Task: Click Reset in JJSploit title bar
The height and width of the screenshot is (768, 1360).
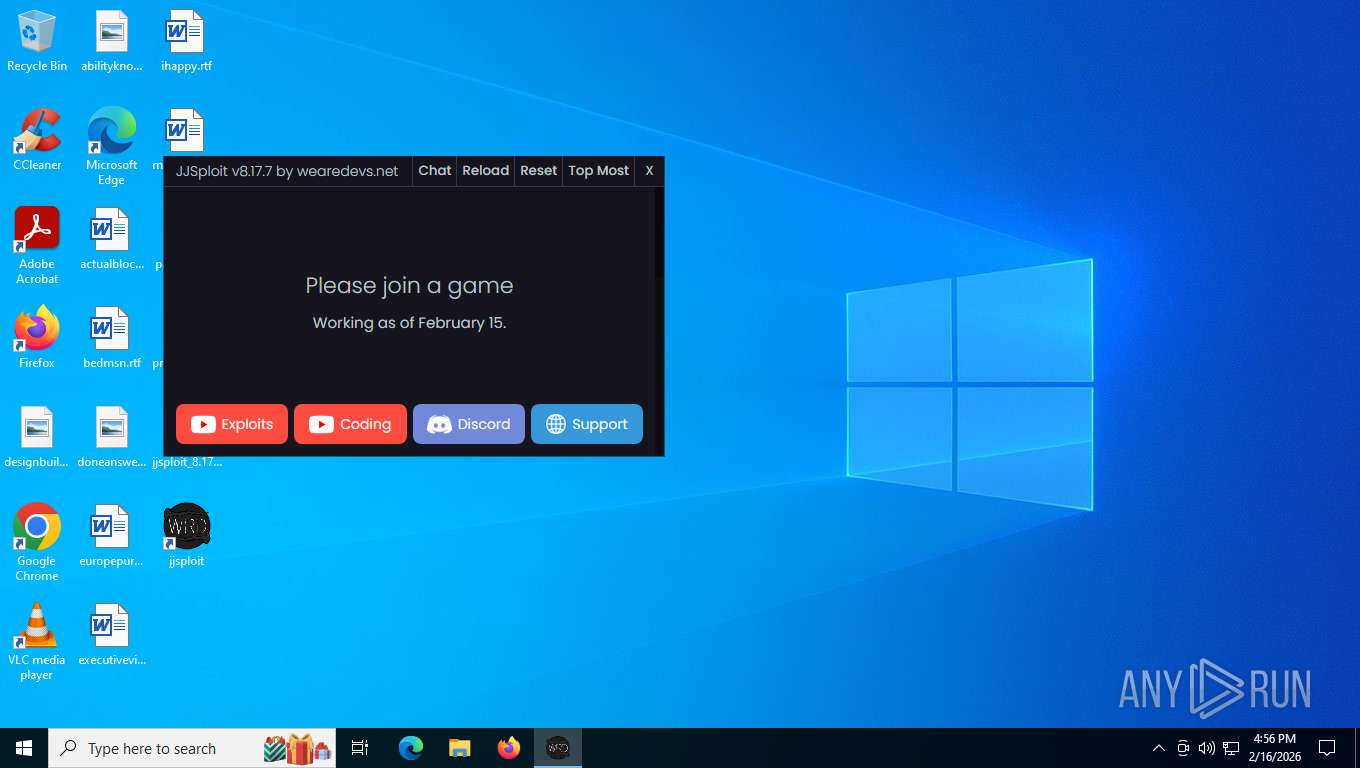Action: click(x=538, y=171)
